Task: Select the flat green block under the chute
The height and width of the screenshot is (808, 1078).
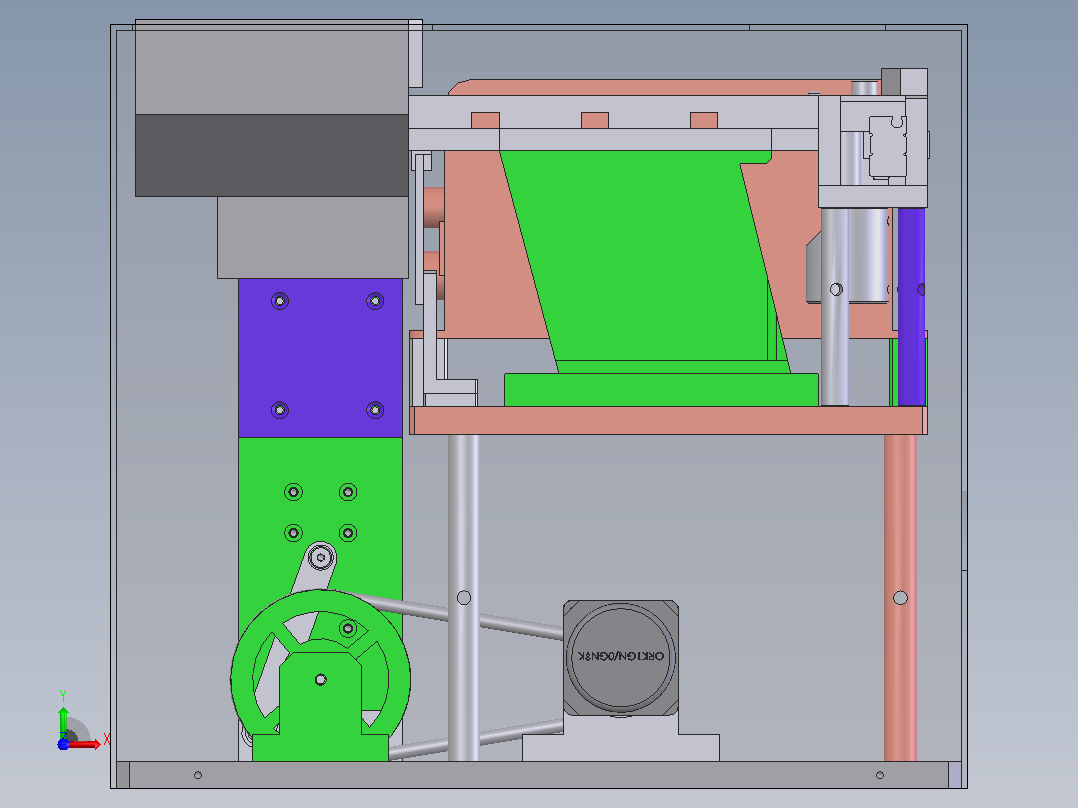Action: pos(661,390)
